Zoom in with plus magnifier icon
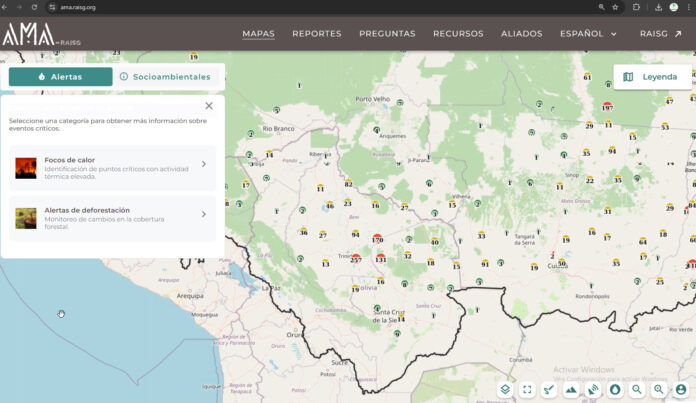696x403 pixels. coord(659,390)
